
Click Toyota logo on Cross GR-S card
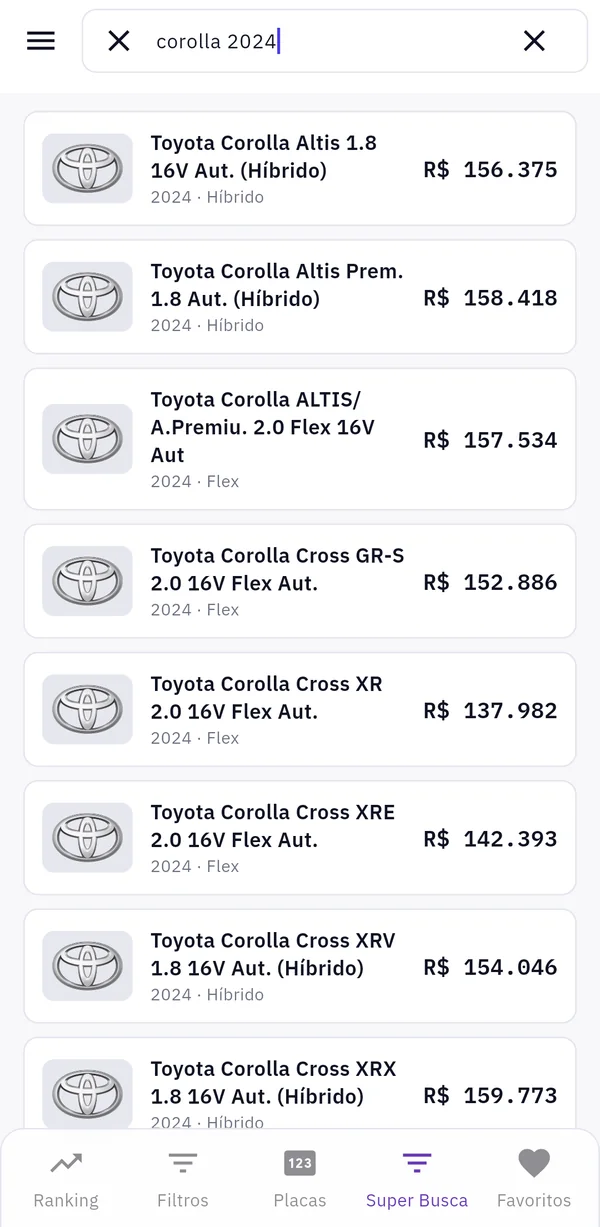pyautogui.click(x=87, y=581)
